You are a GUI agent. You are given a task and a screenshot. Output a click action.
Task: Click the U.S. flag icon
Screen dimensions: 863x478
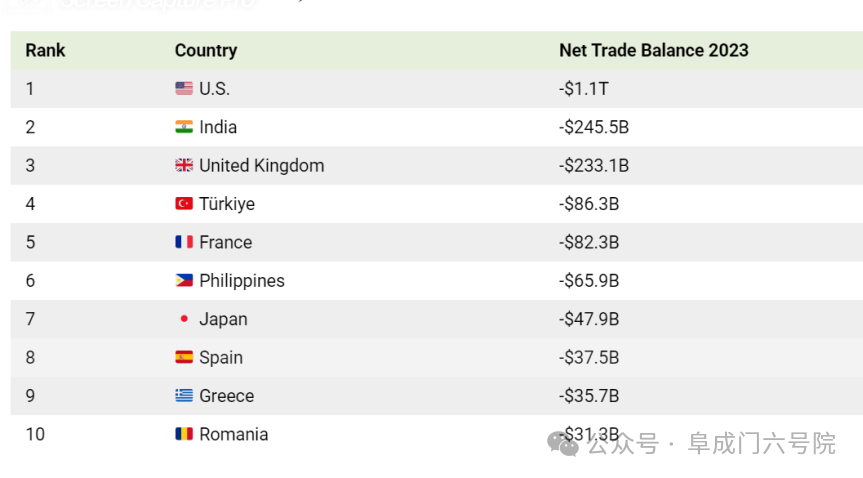184,89
